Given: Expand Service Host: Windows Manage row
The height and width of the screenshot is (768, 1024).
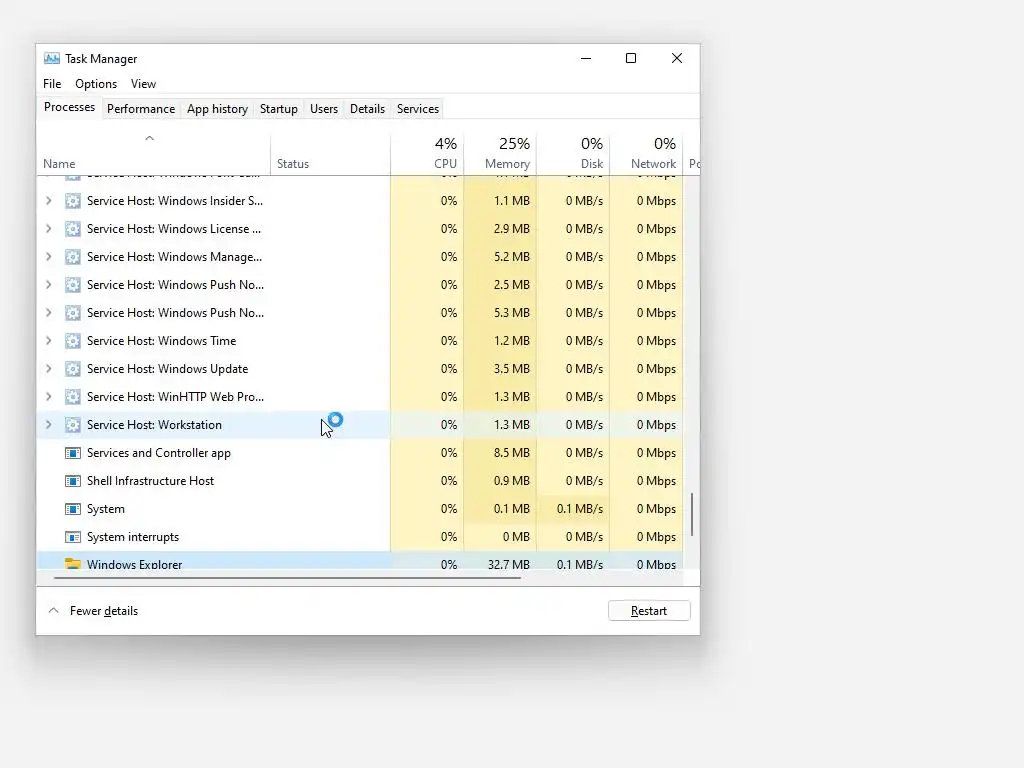Looking at the screenshot, I should coord(48,257).
